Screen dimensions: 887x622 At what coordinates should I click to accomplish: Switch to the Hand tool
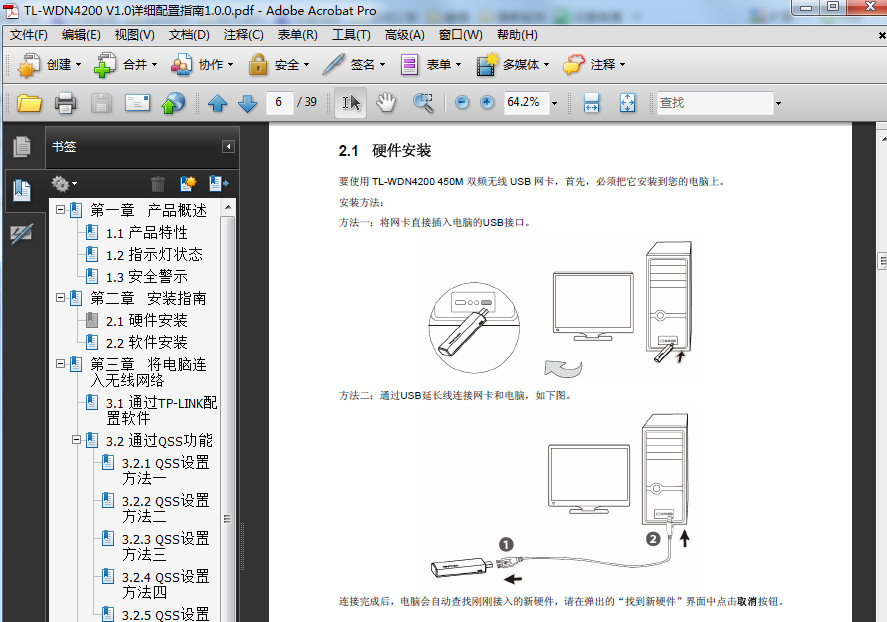pos(384,102)
